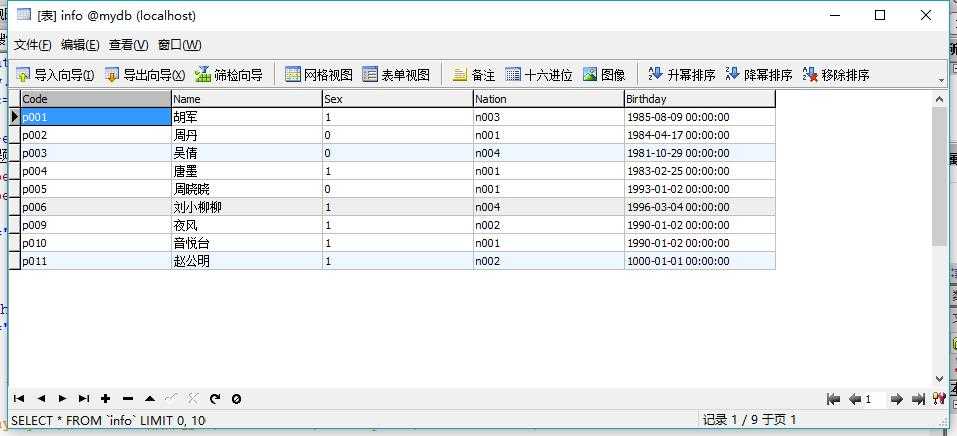Go to next record icon
This screenshot has width=957, height=436.
[x=62, y=399]
